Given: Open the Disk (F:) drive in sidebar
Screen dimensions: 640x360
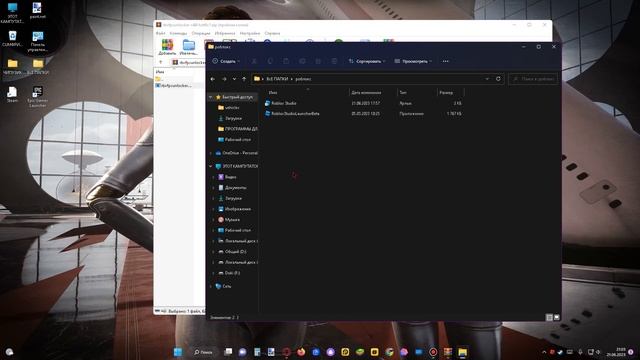Looking at the screenshot, I should coord(232,273).
